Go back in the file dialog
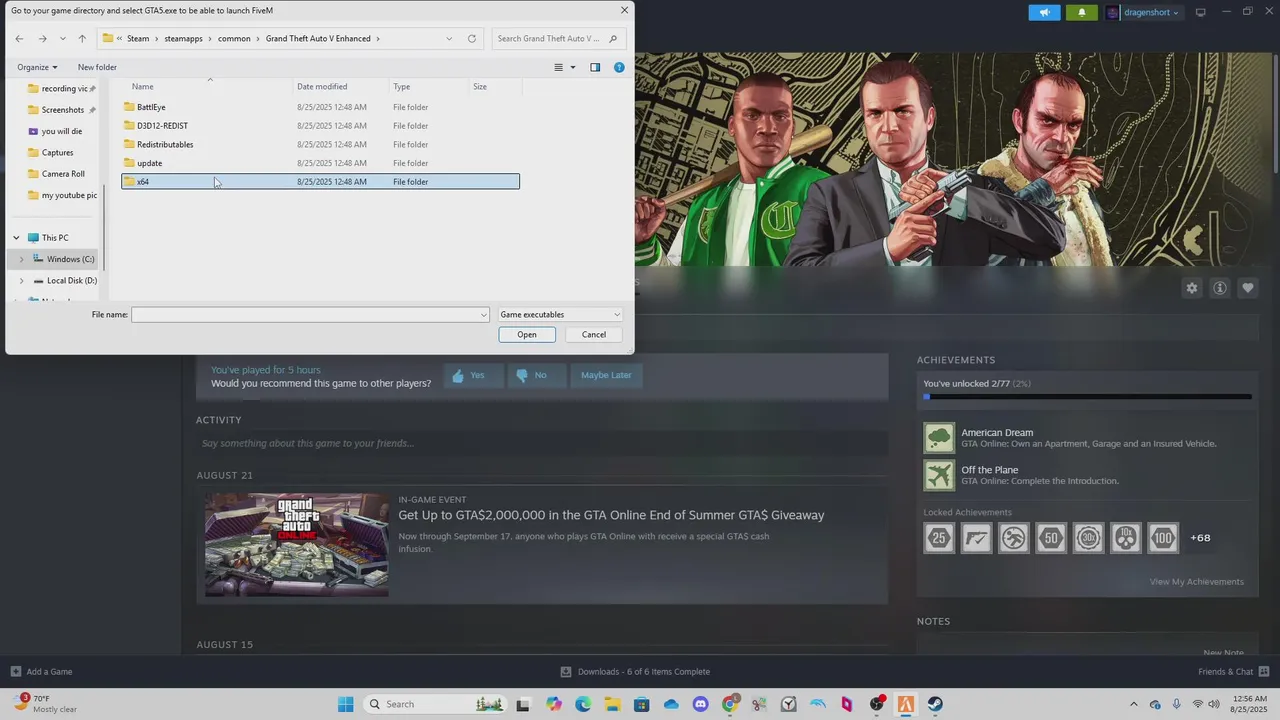Viewport: 1280px width, 720px height. pos(19,38)
